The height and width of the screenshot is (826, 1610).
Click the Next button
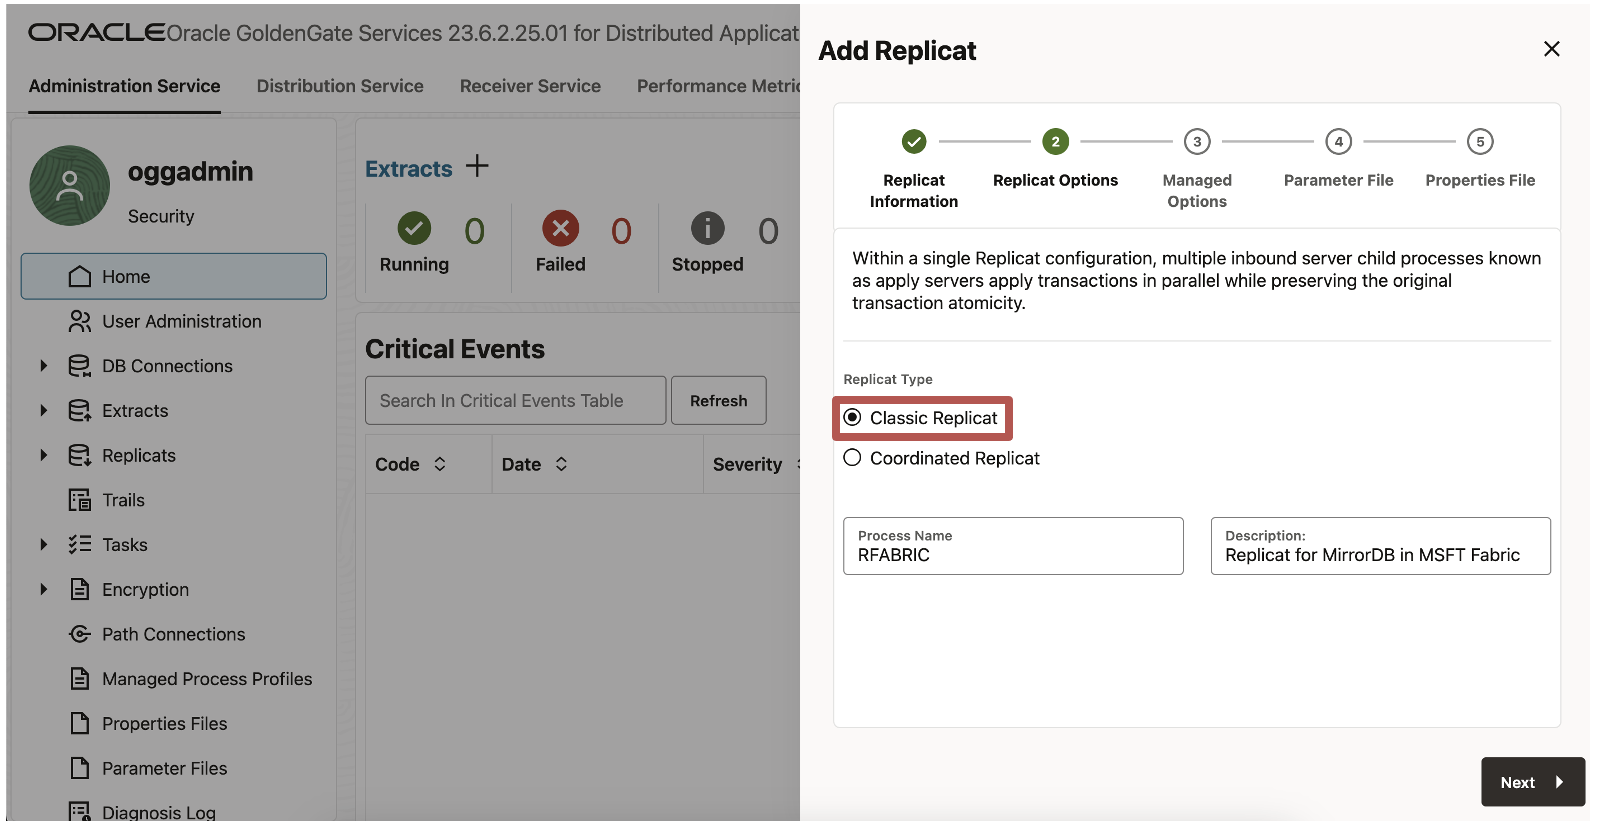tap(1532, 782)
